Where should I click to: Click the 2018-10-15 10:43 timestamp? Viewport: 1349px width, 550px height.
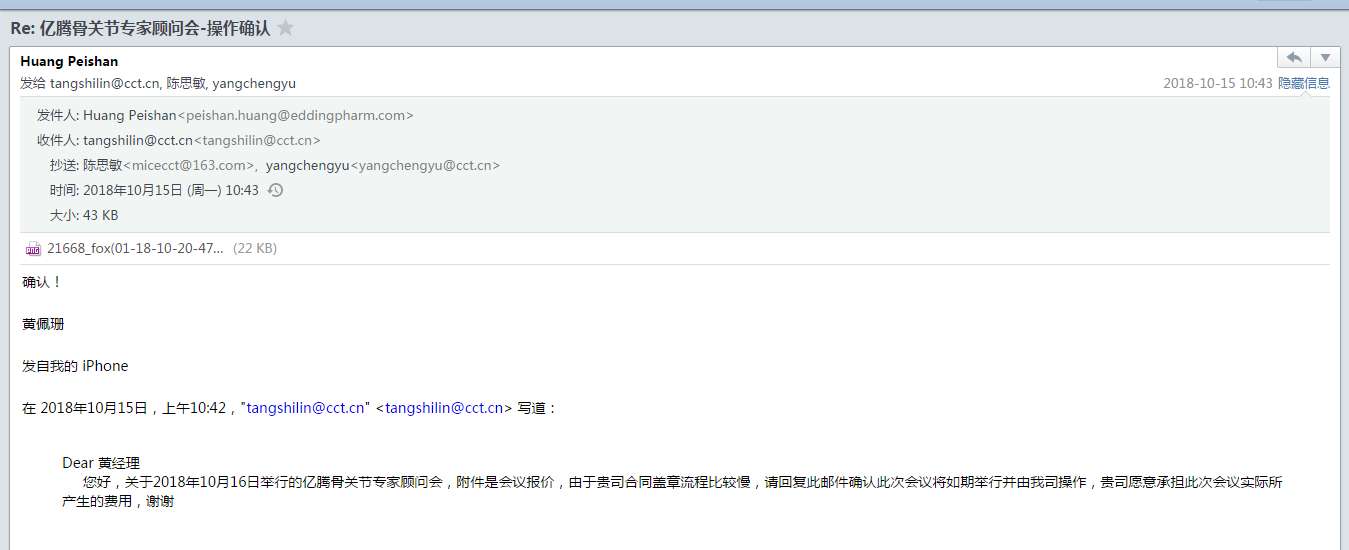1217,83
